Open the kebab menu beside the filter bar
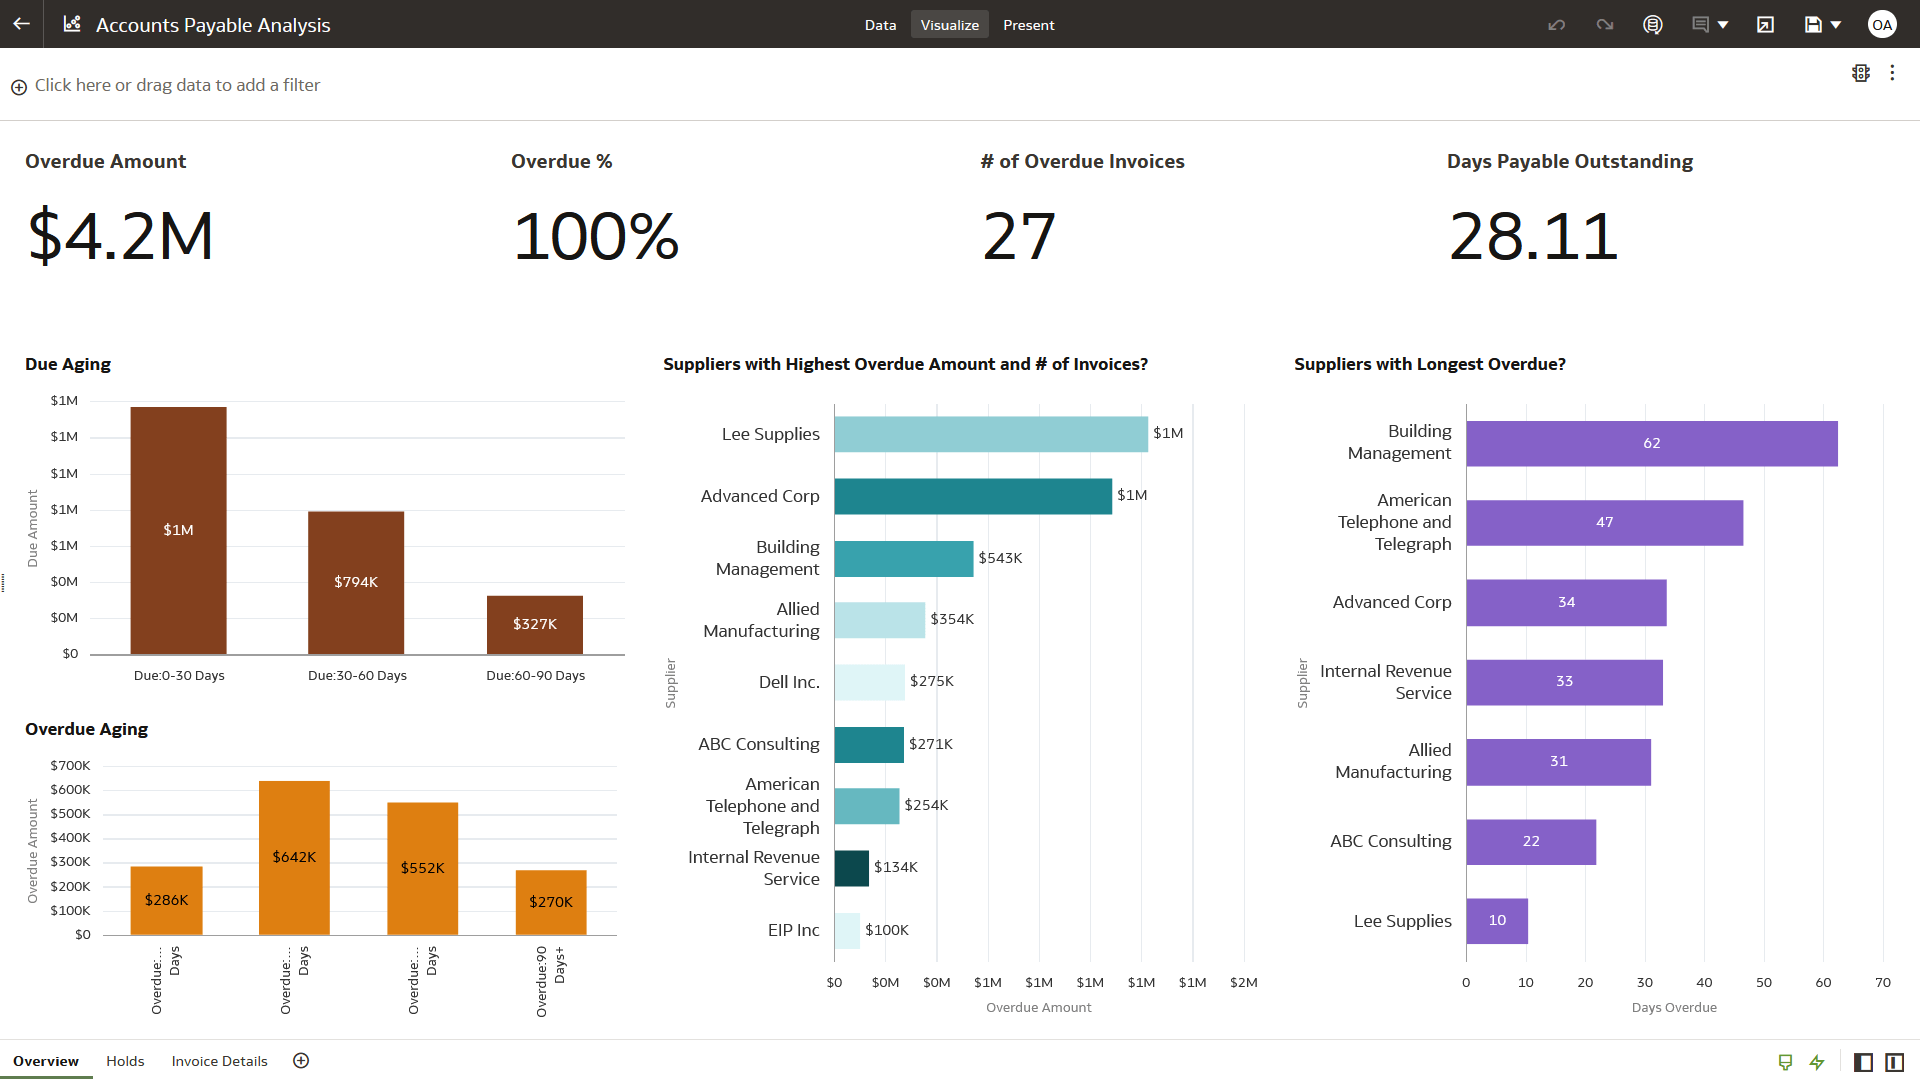 (1893, 72)
